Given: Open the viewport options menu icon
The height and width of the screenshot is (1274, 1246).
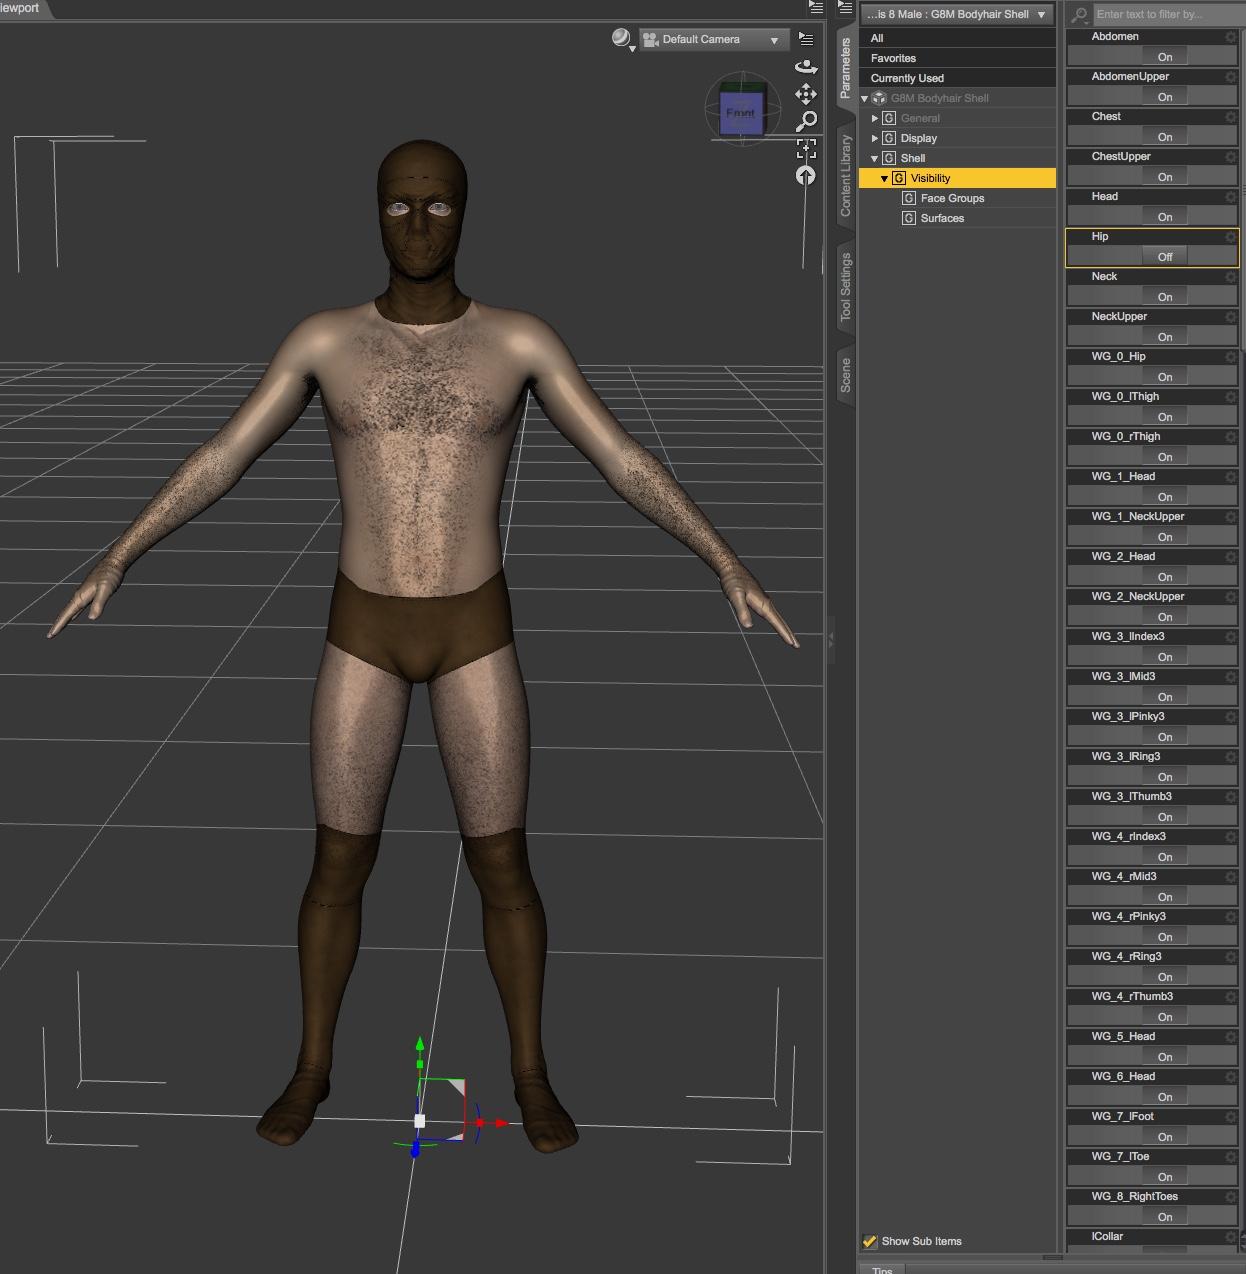Looking at the screenshot, I should point(806,39).
